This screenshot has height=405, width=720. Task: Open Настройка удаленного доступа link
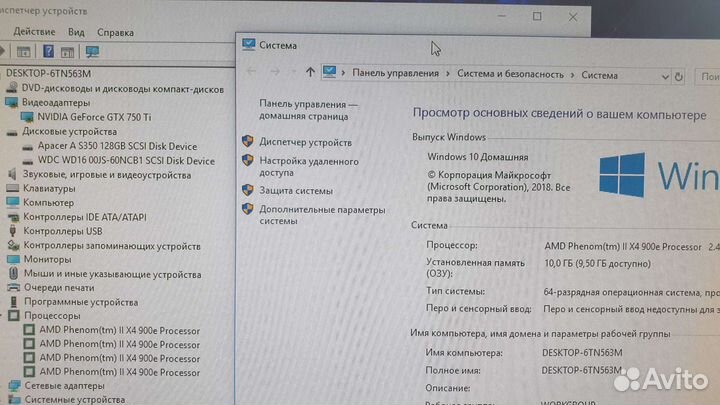(309, 167)
